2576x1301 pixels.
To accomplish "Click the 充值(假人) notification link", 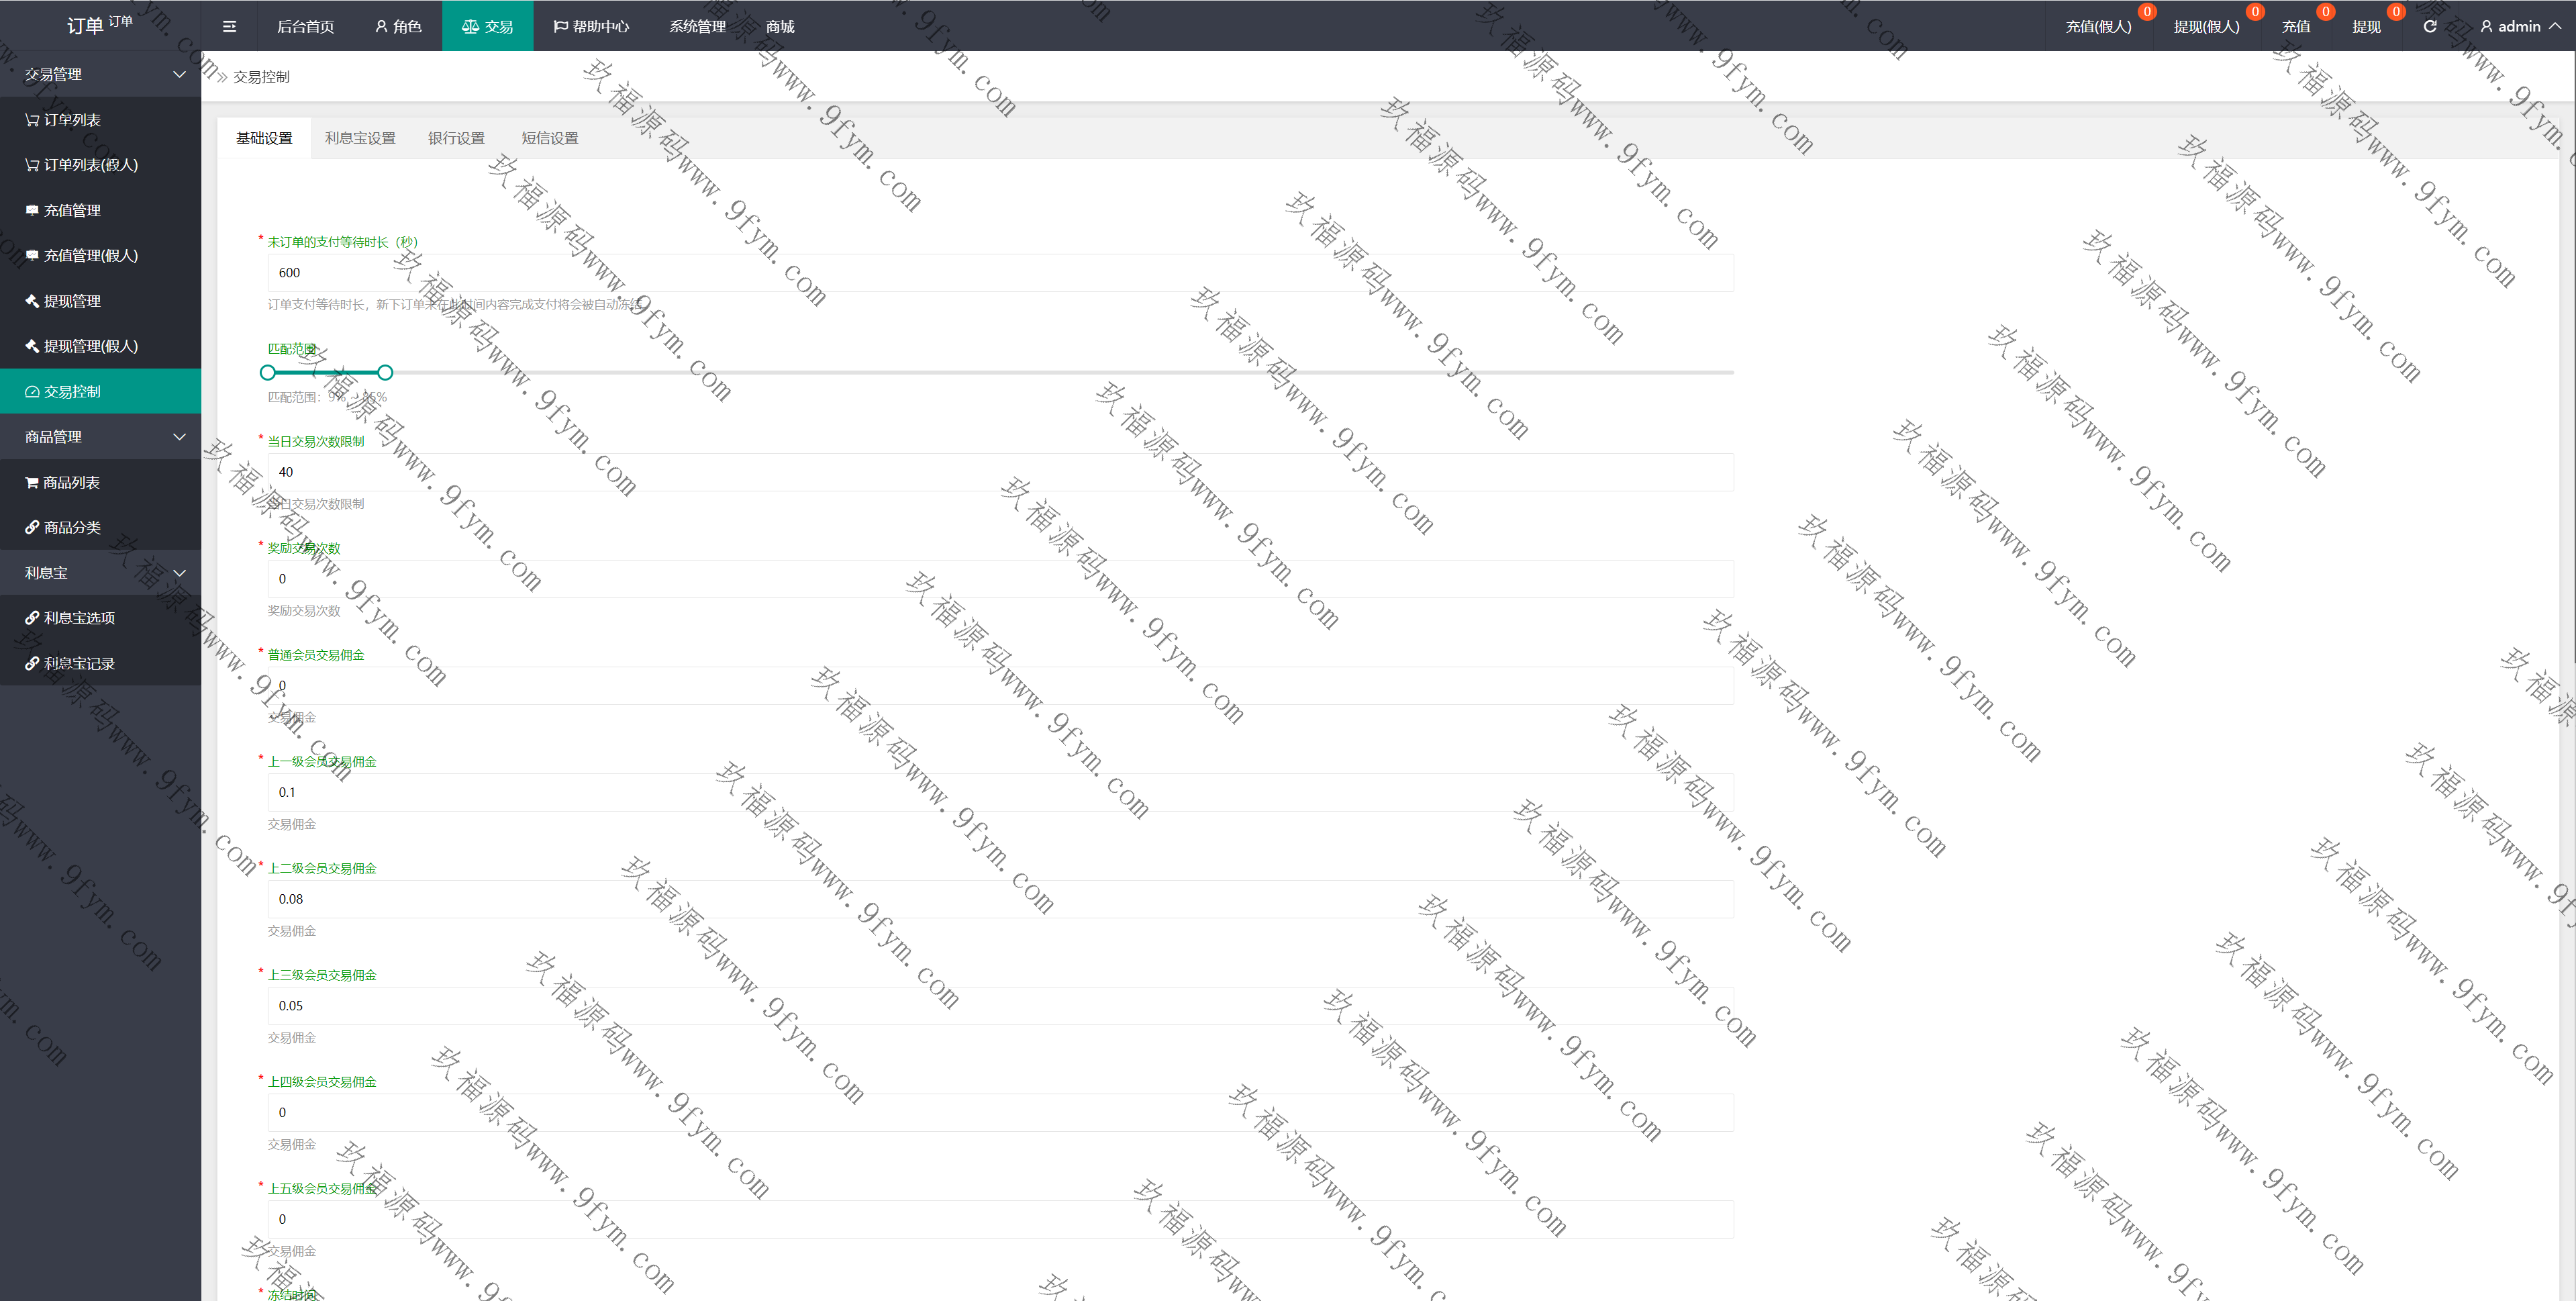I will click(x=2098, y=27).
